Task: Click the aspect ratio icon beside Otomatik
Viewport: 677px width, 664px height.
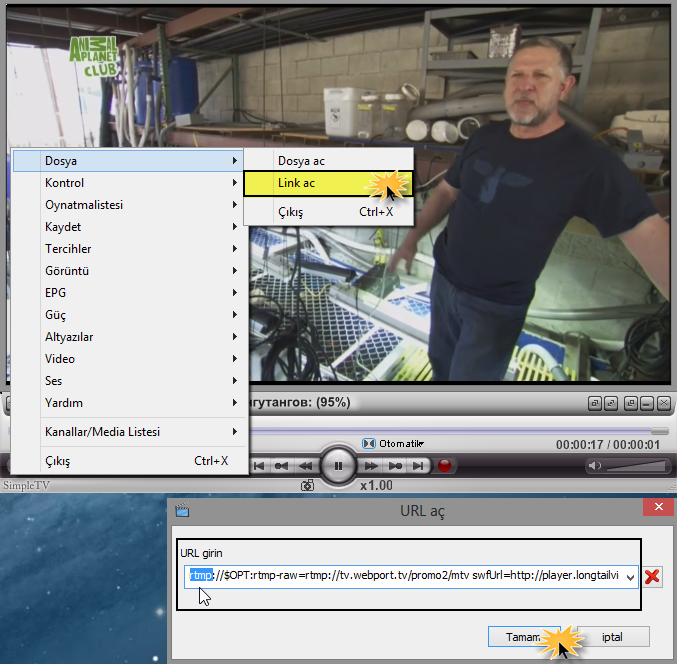Action: (368, 443)
